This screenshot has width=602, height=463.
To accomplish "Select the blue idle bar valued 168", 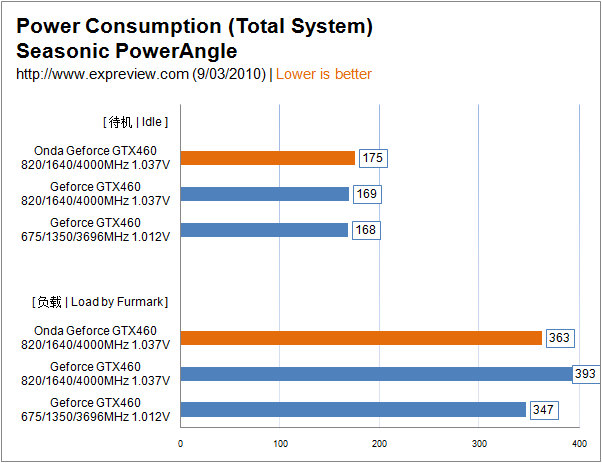I will [x=264, y=230].
